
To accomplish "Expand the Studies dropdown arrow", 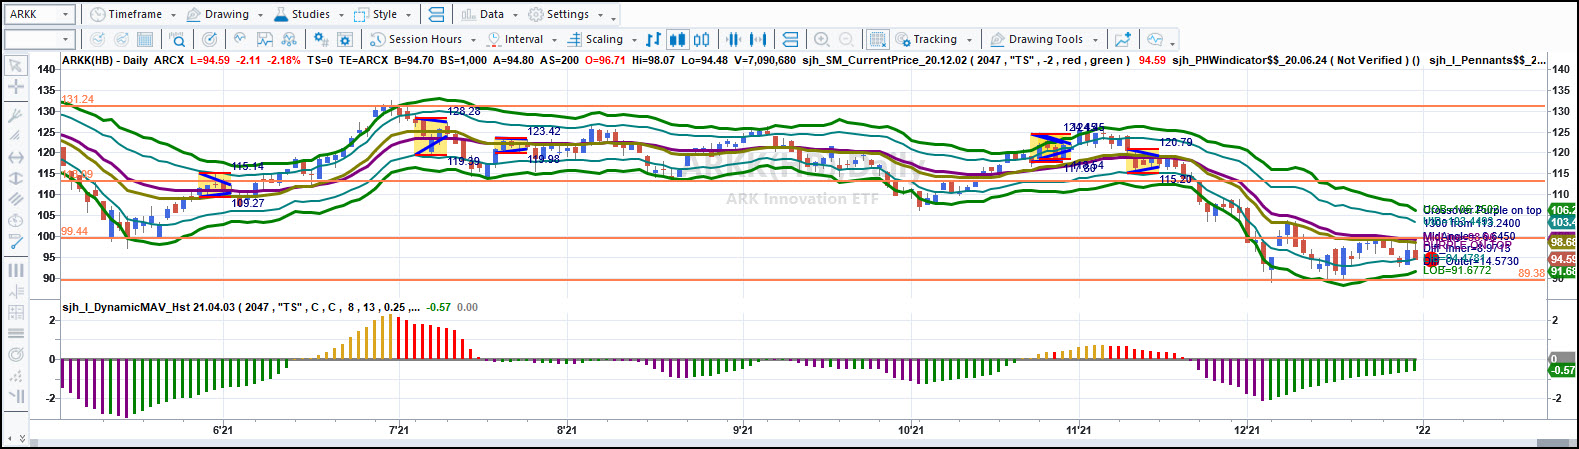I will click(341, 15).
